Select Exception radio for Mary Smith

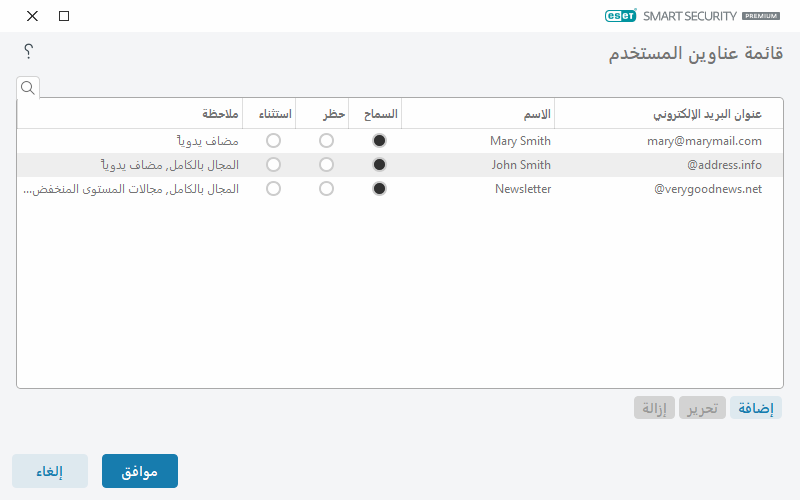[273, 141]
